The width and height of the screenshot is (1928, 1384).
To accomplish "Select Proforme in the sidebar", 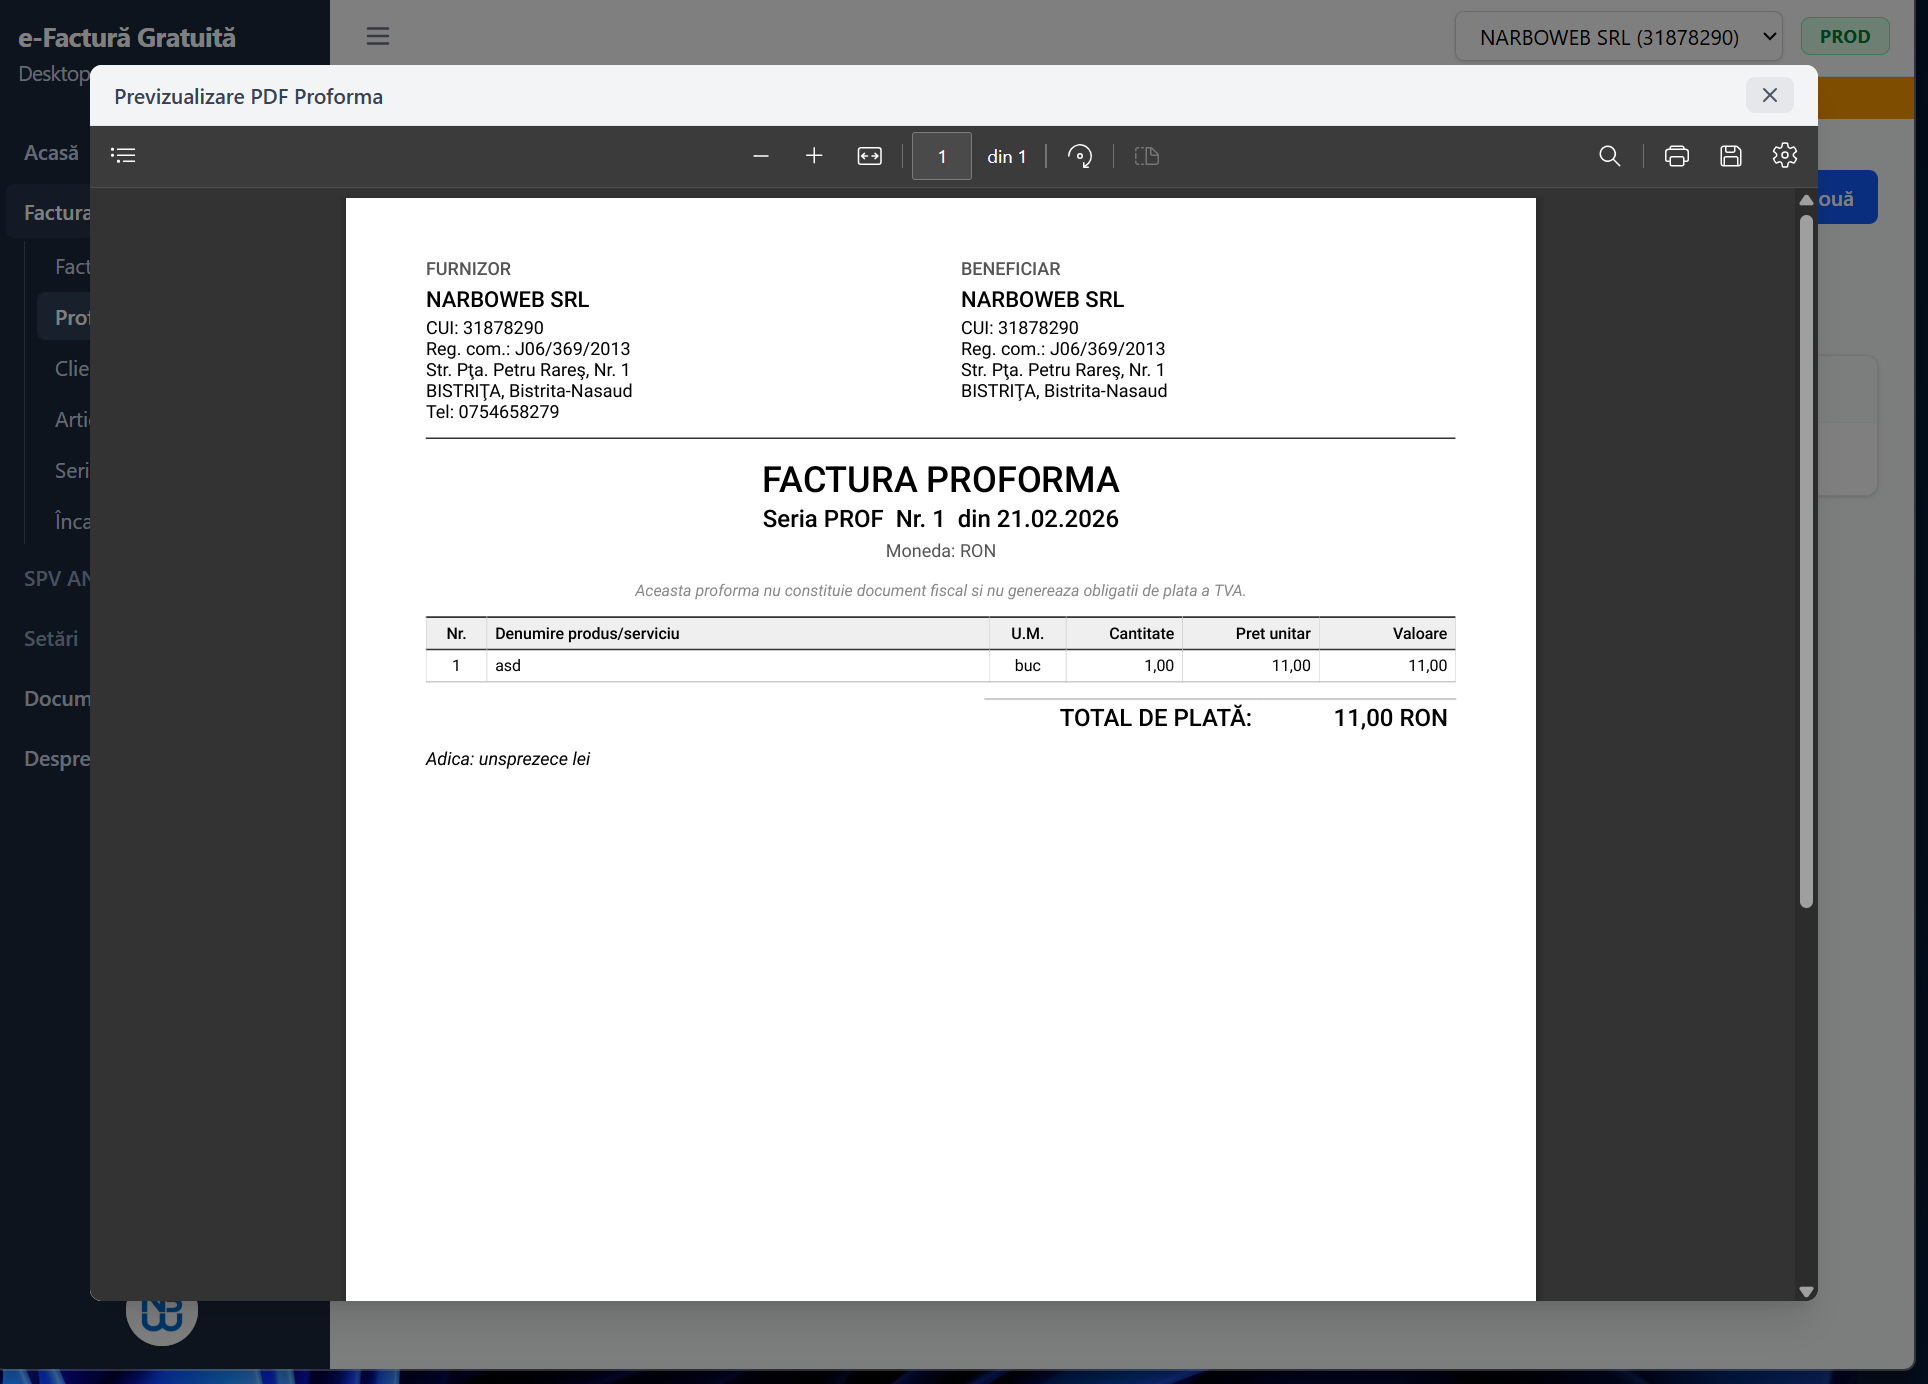I will click(x=70, y=317).
